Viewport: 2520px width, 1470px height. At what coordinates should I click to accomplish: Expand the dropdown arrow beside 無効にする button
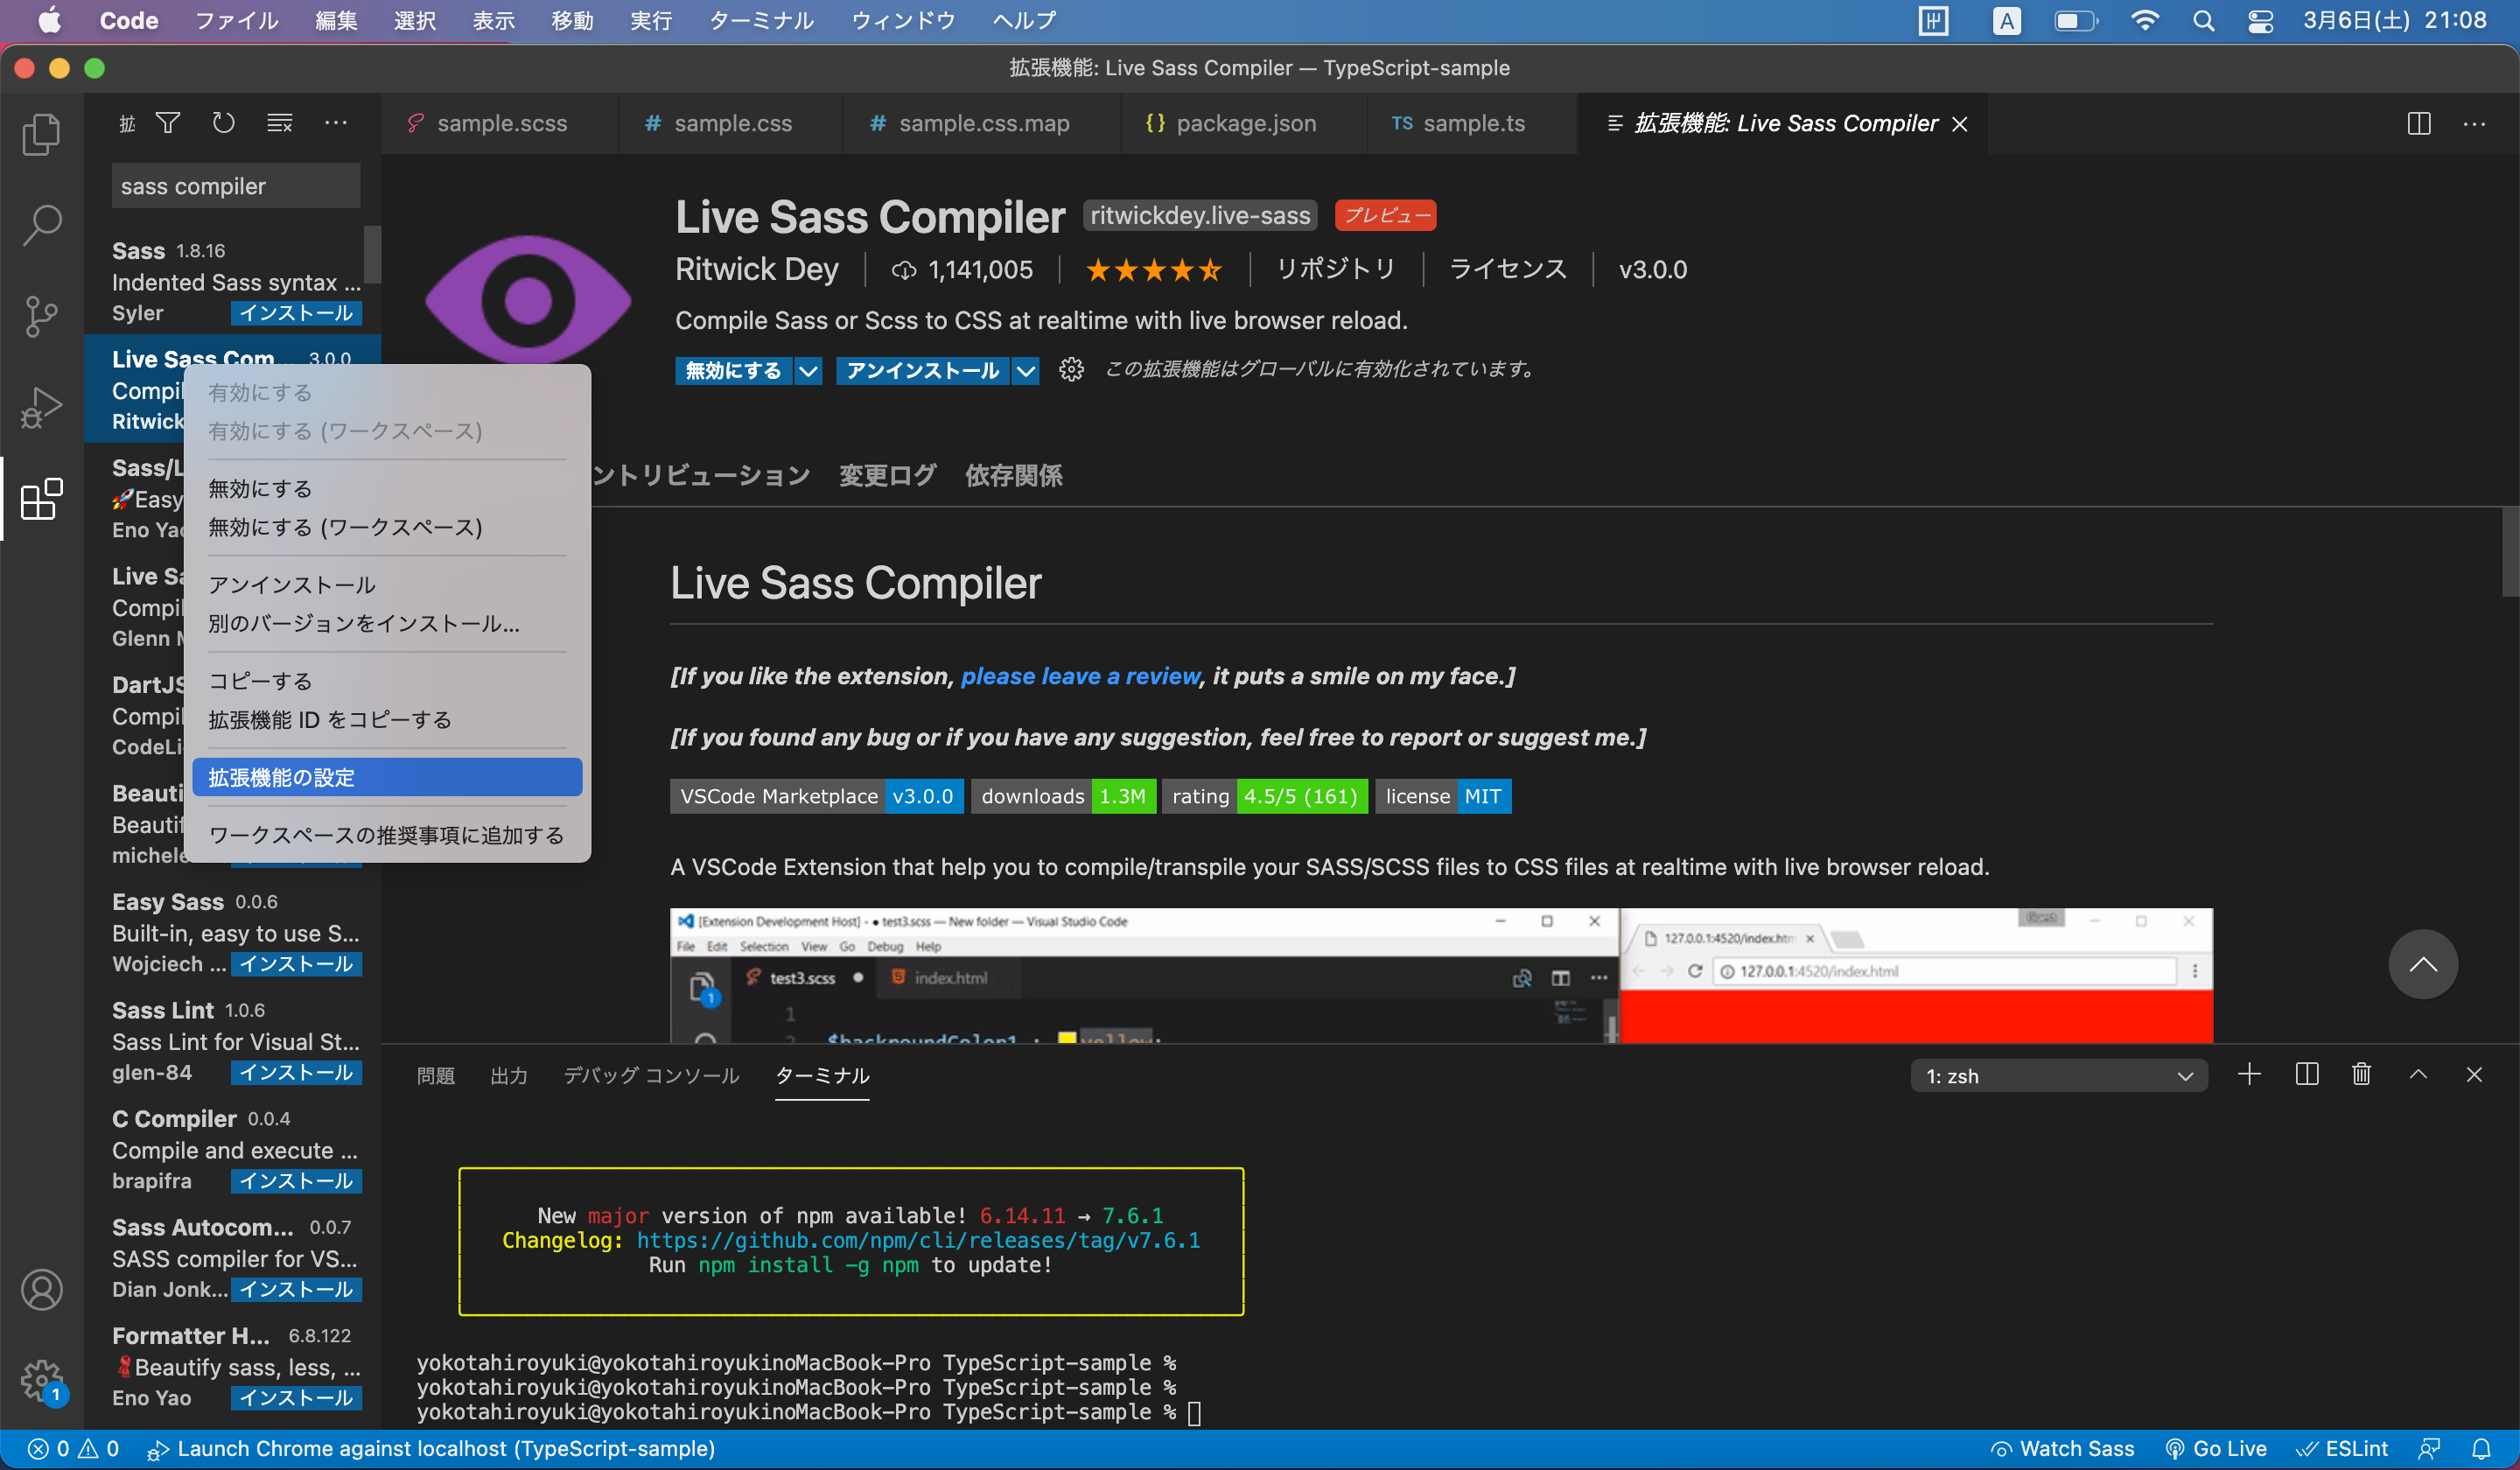click(808, 371)
